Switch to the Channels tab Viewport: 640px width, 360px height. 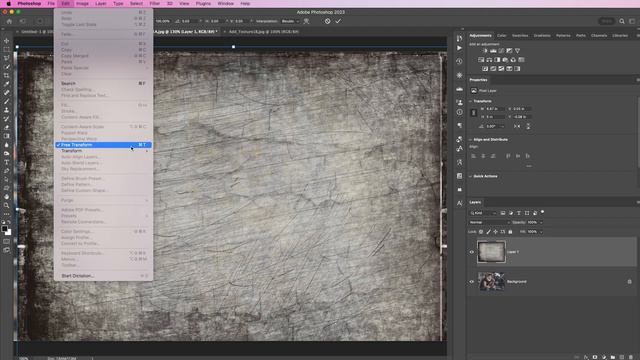599,36
